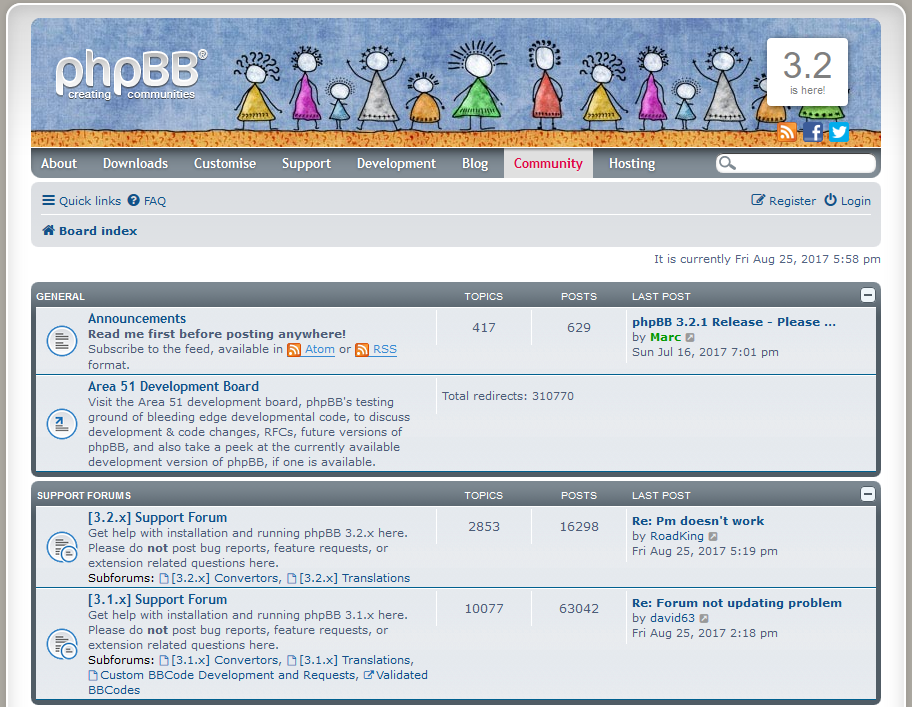Image resolution: width=912 pixels, height=707 pixels.
Task: View latest post icon next to Marc
Action: (690, 337)
